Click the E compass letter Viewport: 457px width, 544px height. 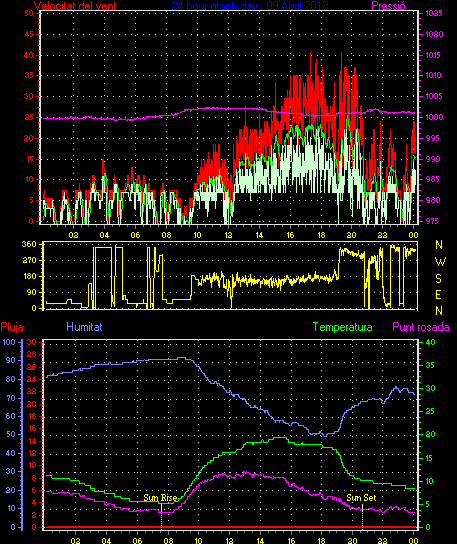tap(438, 295)
